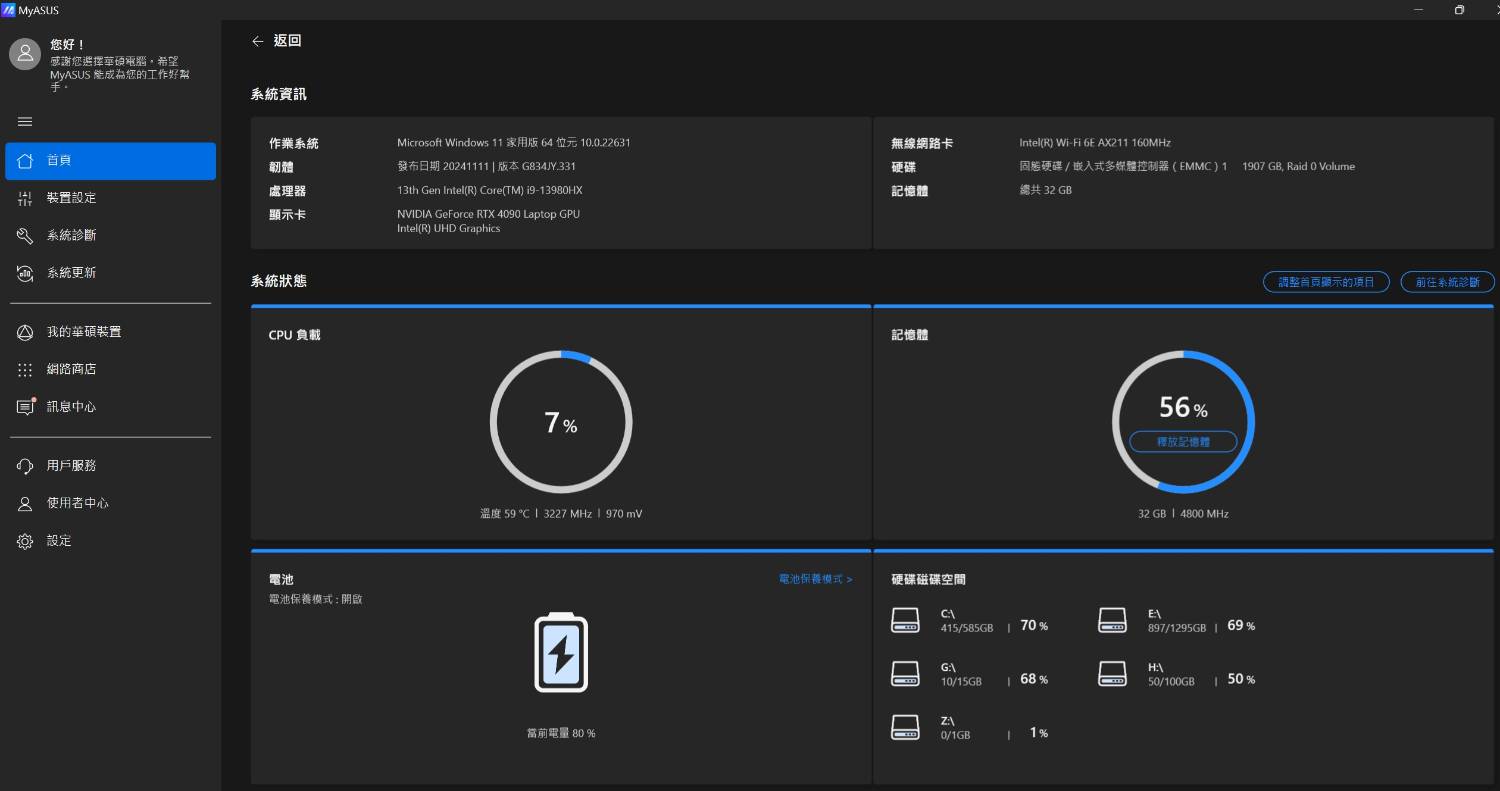Click the 用戶服務 headset icon
This screenshot has width=1500, height=791.
(25, 466)
